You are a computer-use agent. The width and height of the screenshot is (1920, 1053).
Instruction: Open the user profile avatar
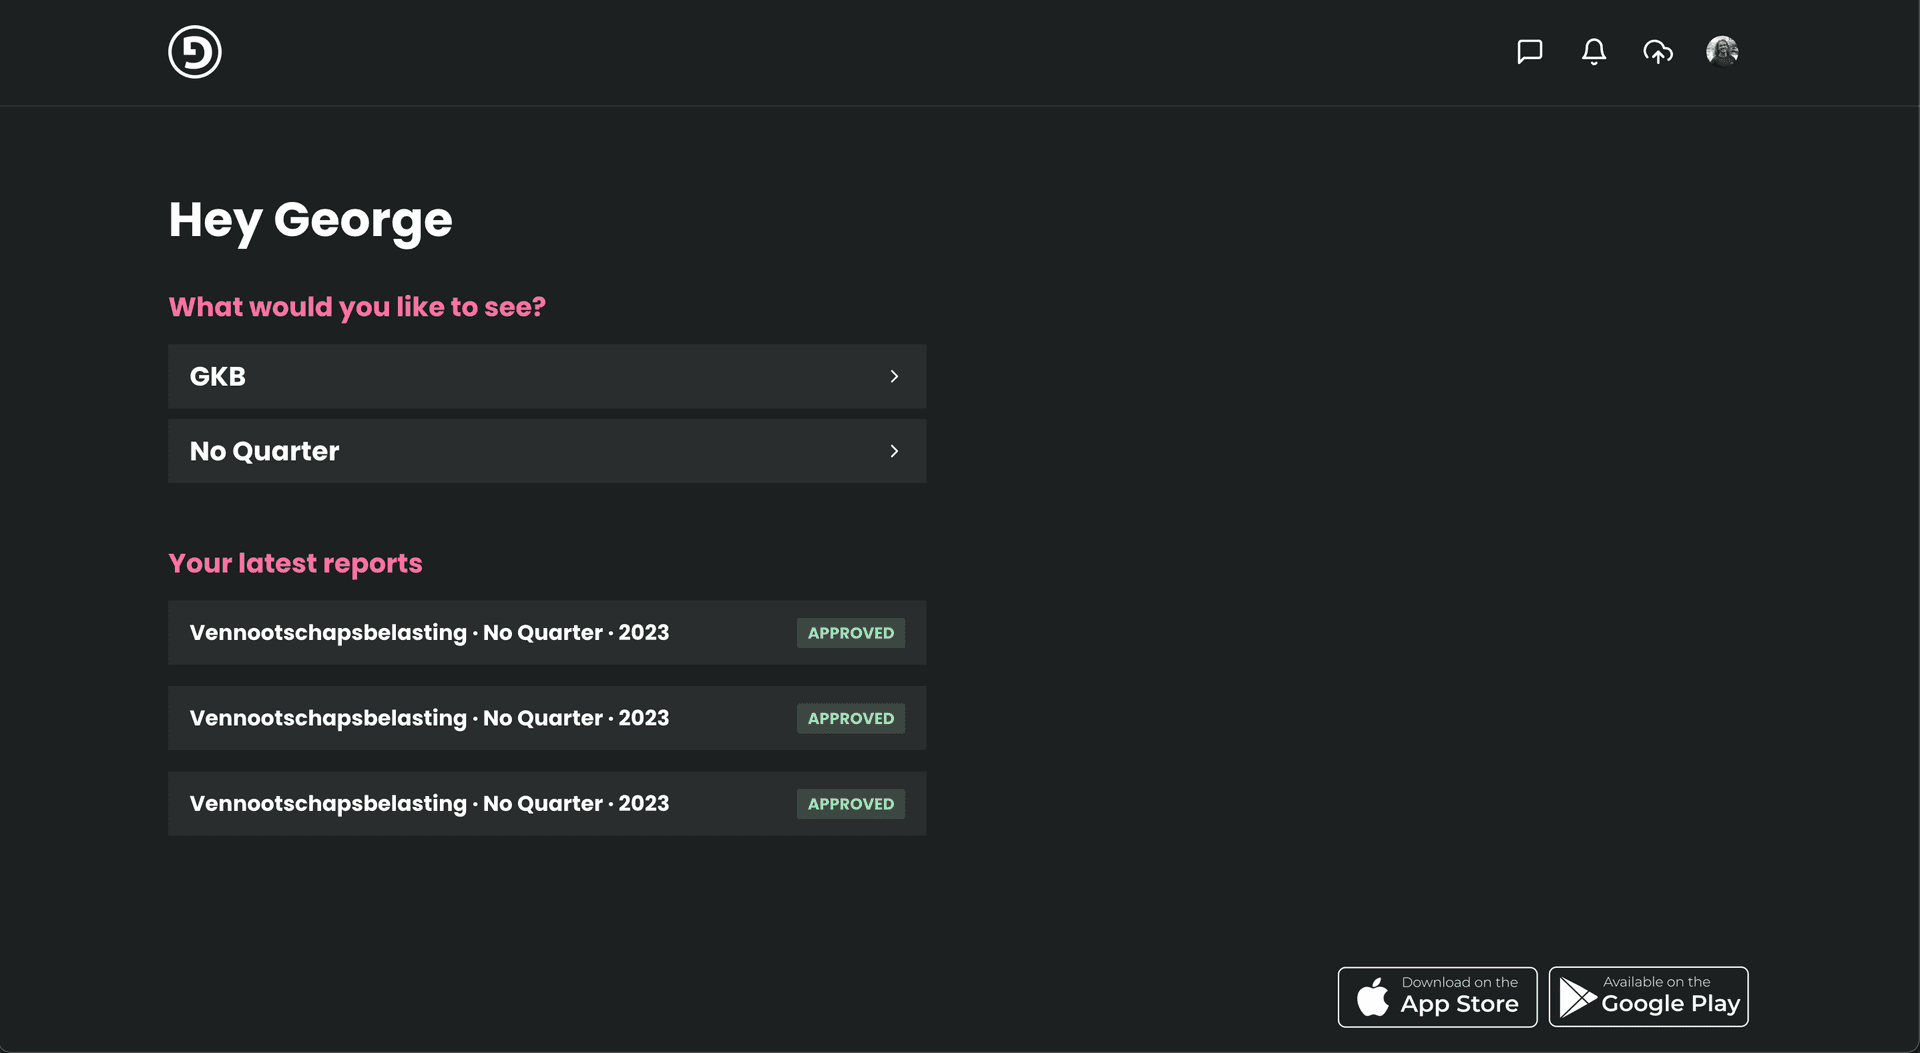click(x=1721, y=51)
